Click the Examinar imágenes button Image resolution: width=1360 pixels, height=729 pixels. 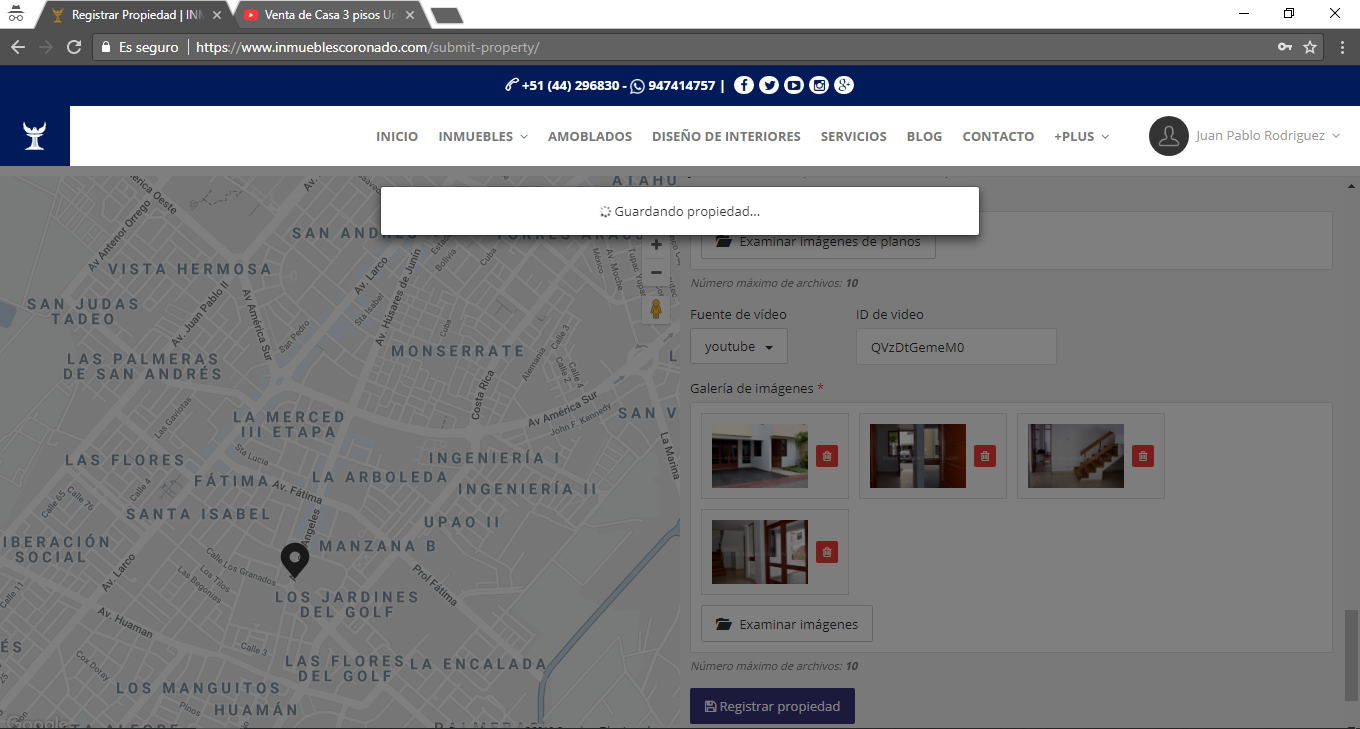(787, 624)
